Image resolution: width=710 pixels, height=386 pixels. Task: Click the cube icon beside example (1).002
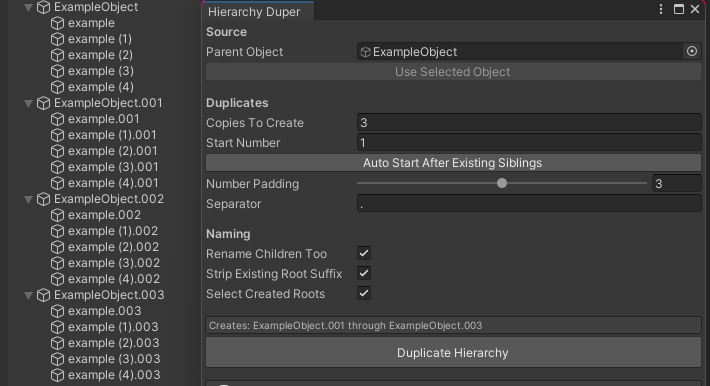58,231
